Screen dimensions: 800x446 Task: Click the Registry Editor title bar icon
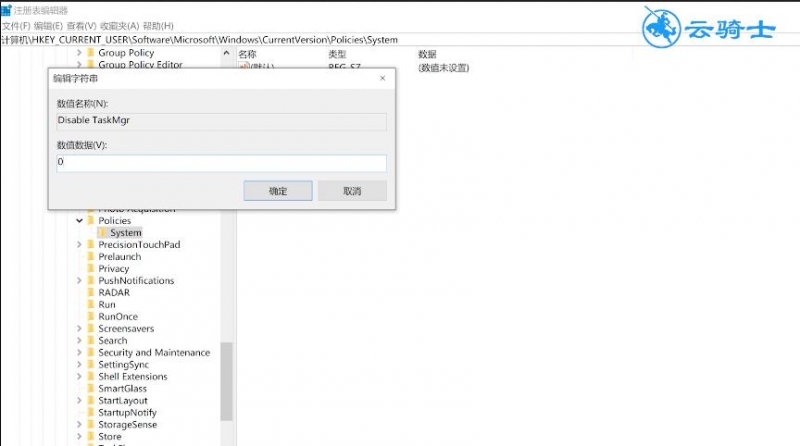tap(6, 10)
